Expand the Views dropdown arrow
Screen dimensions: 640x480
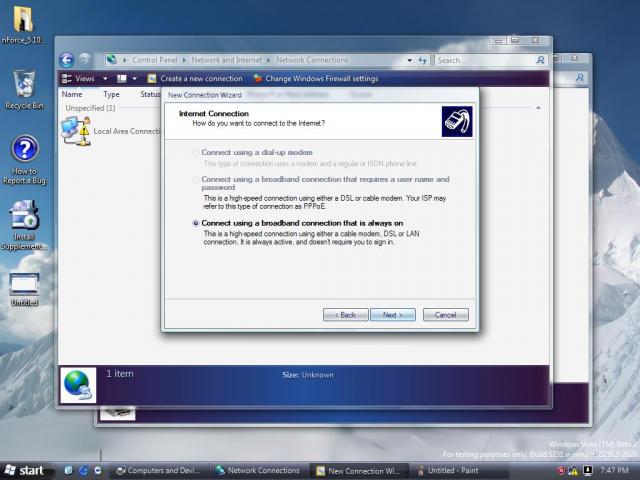(x=105, y=78)
